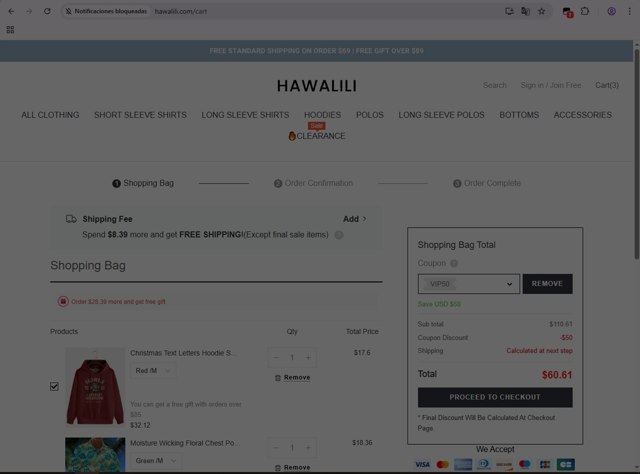The image size is (640, 474).
Task: Click the Discover payment icon
Action: point(504,465)
